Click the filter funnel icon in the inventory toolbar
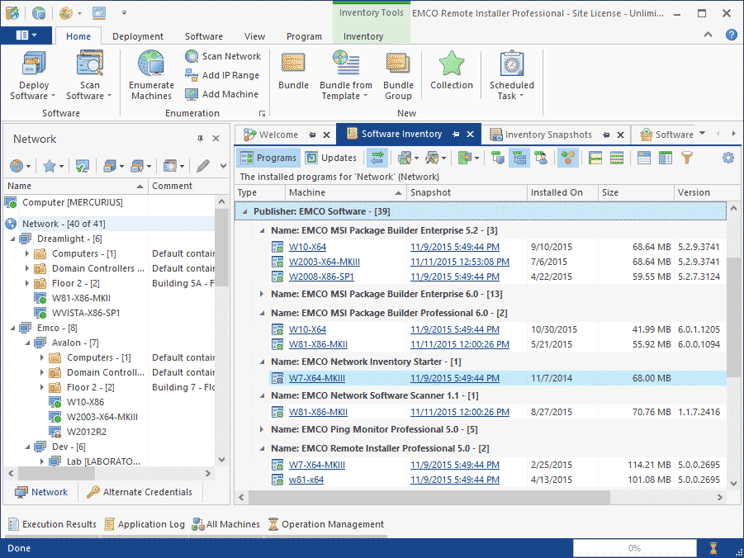This screenshot has height=558, width=744. pos(687,158)
